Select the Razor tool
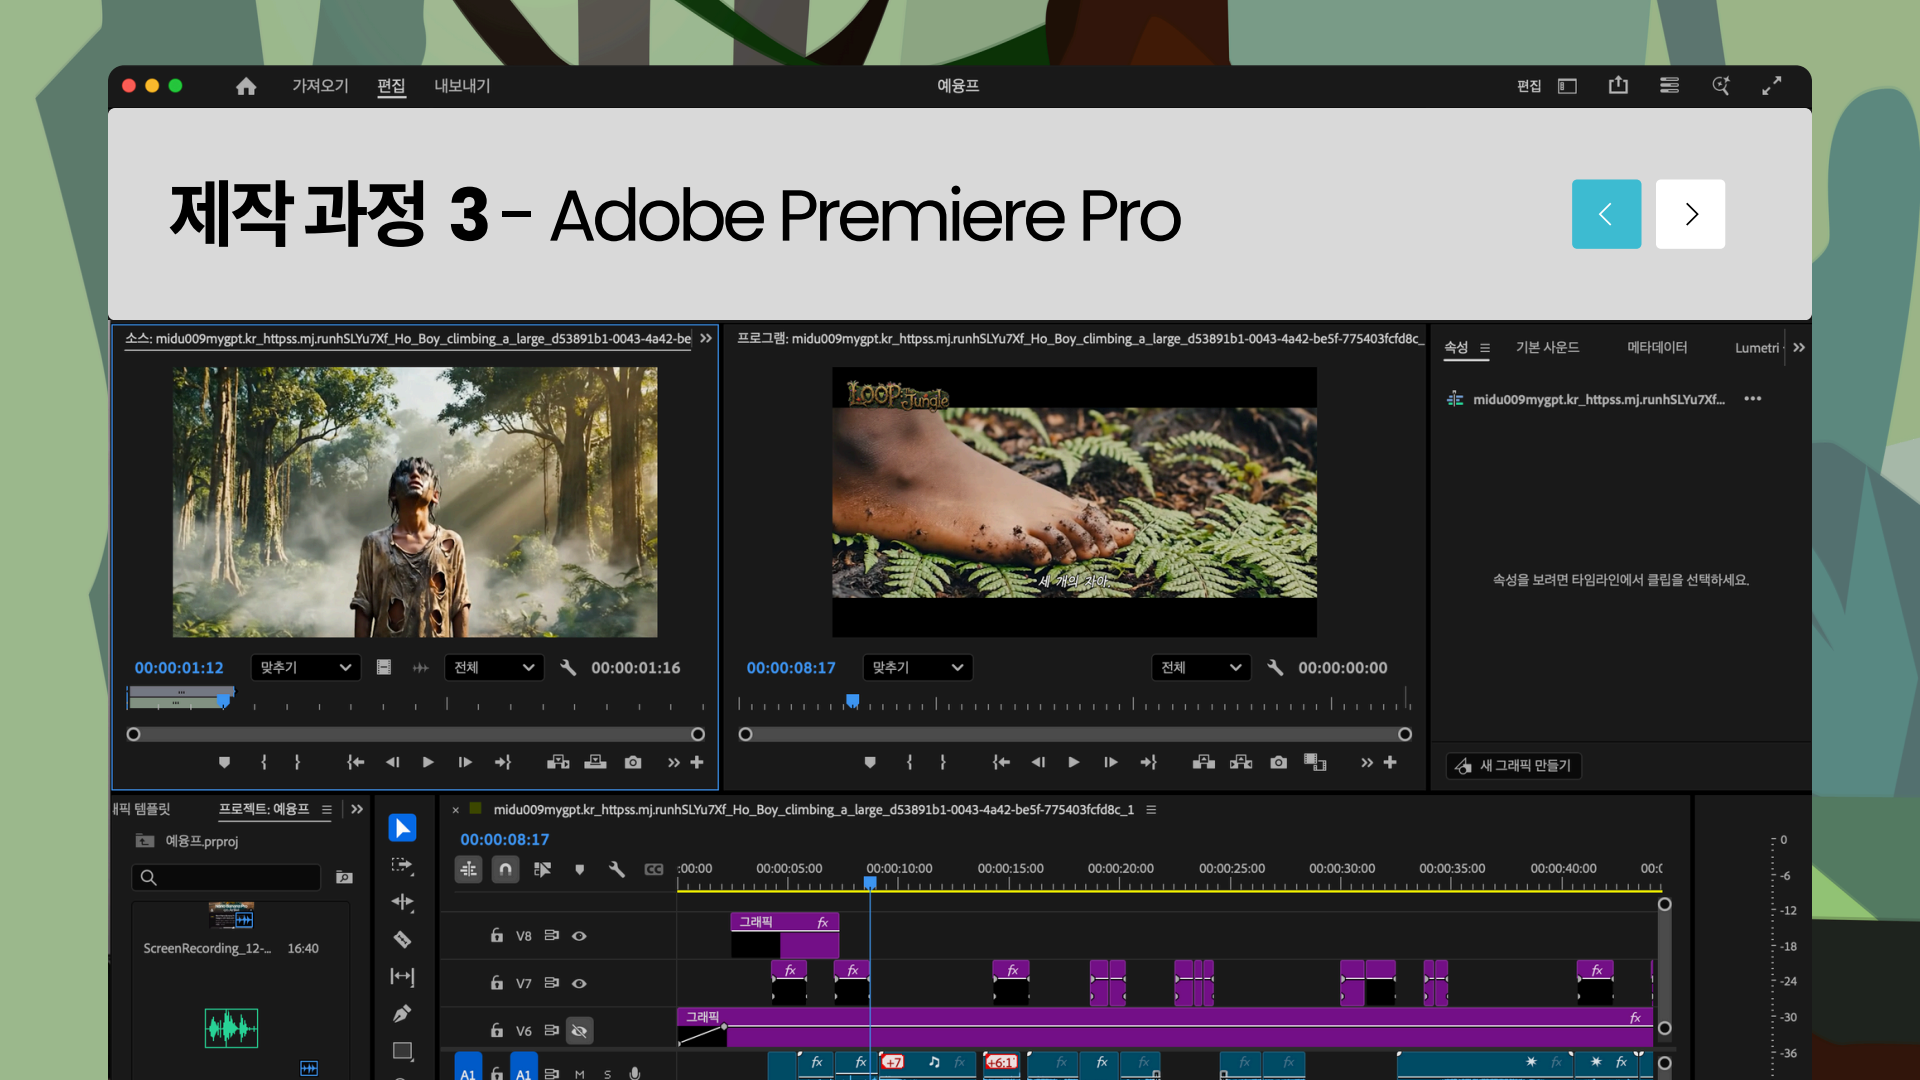This screenshot has height=1080, width=1920. (x=402, y=939)
